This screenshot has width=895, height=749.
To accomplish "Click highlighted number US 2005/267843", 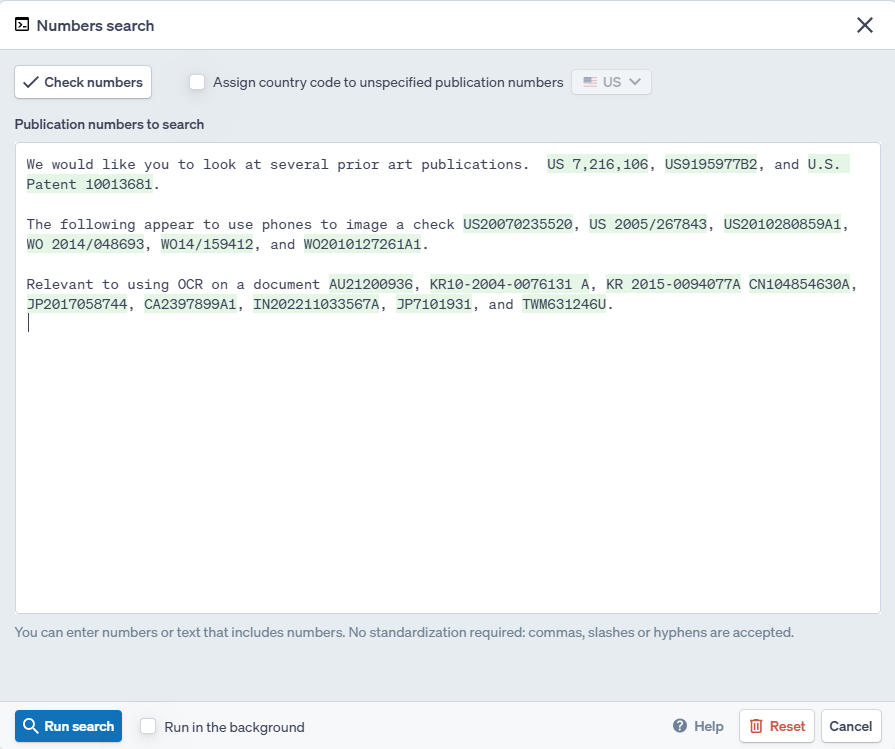I will click(648, 224).
